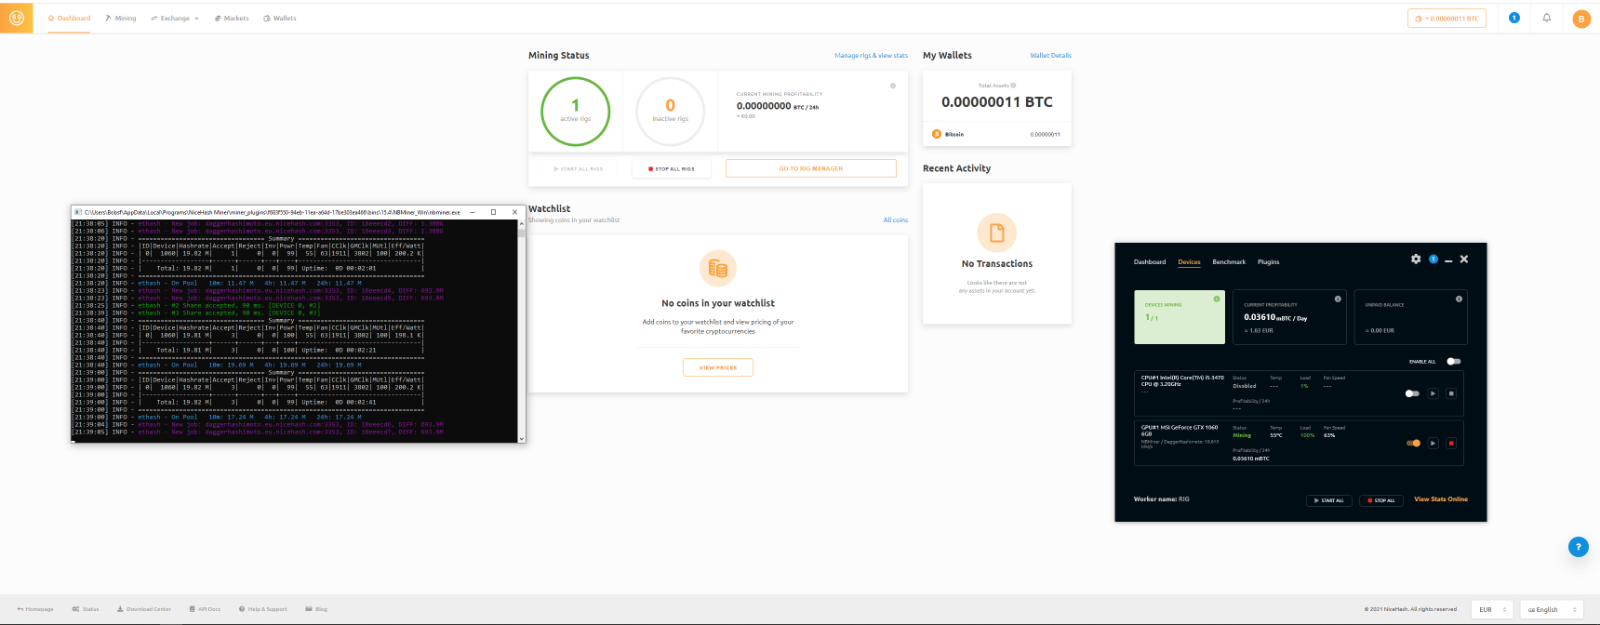Screen dimensions: 1600x625
Task: Open View Stats Online link
Action: point(1441,499)
